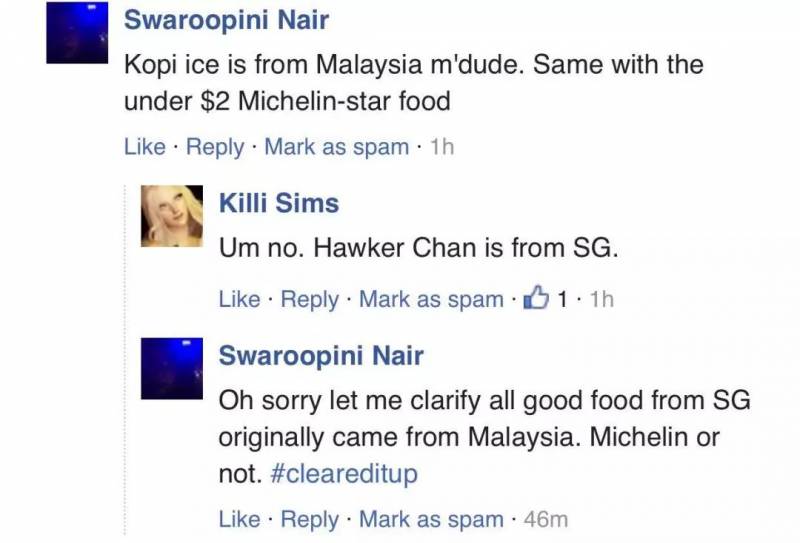Mark the Kopi ice comment as spam
Screen dimensions: 800x543
tap(337, 147)
